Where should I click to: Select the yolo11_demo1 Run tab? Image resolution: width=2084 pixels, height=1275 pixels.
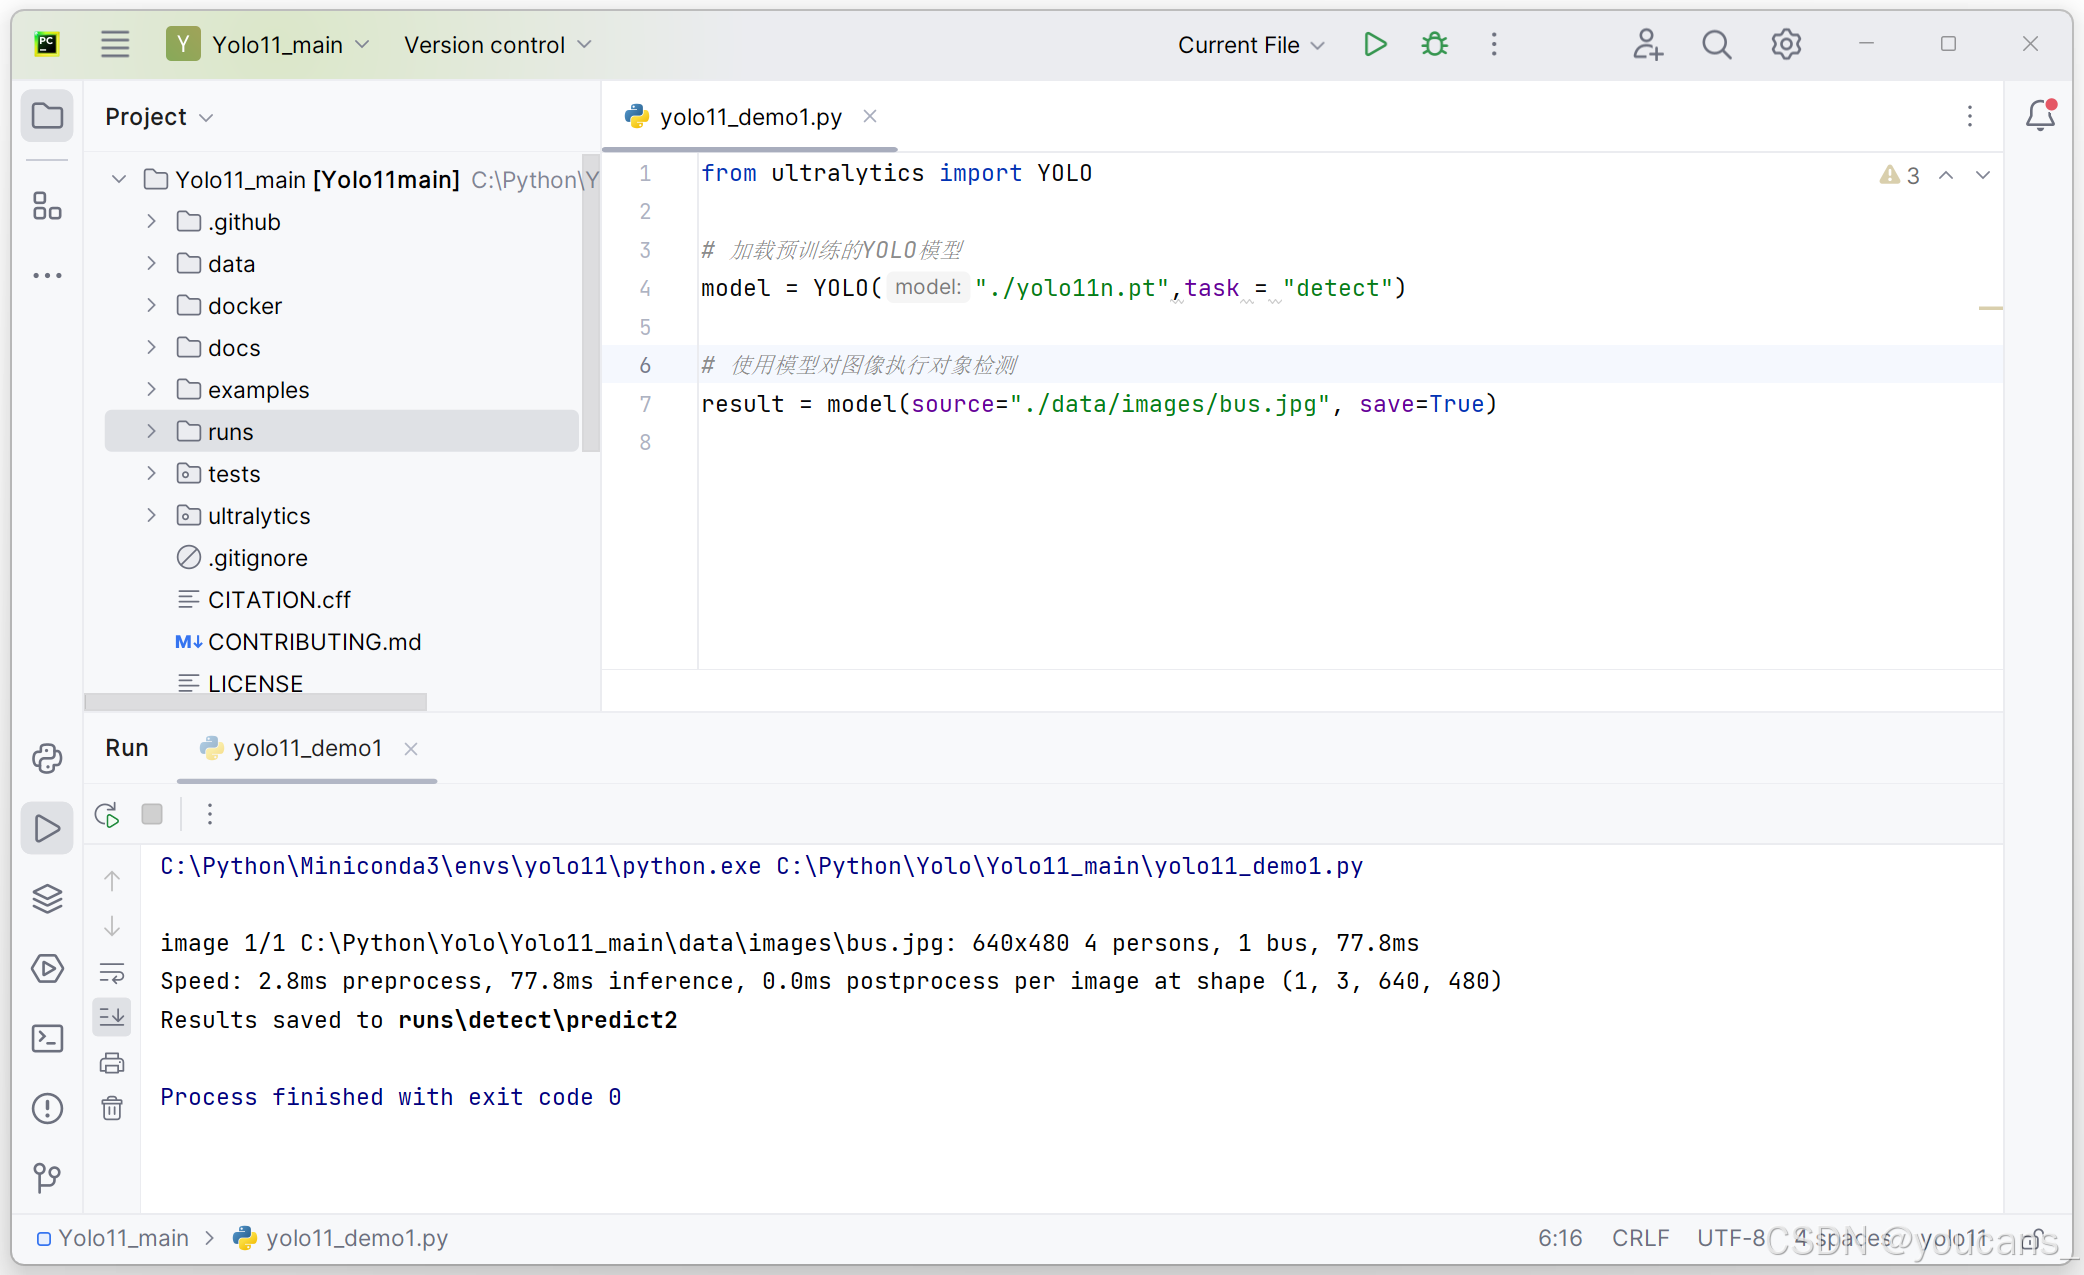click(x=306, y=748)
